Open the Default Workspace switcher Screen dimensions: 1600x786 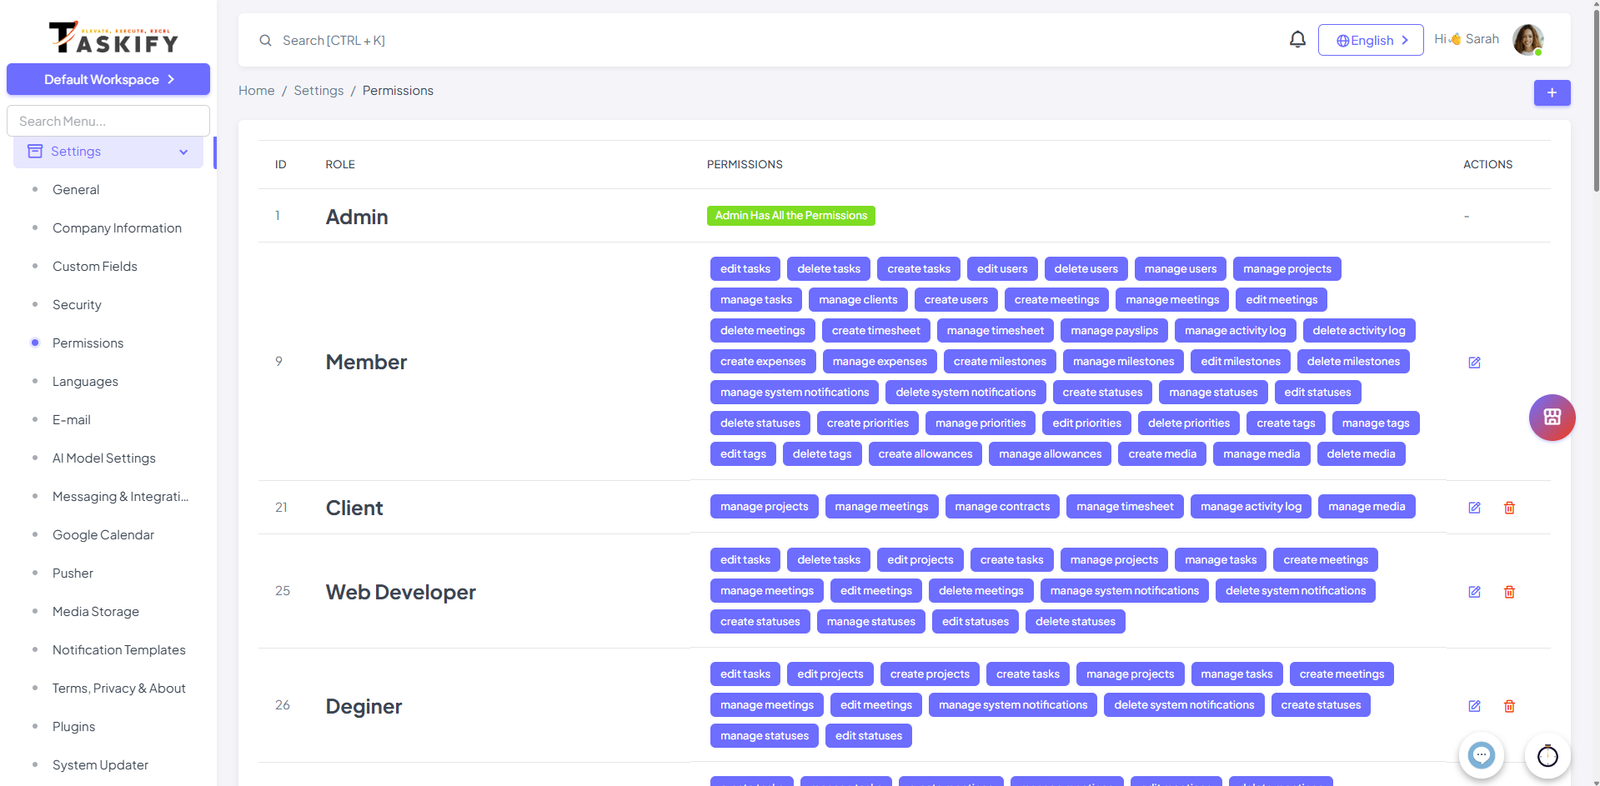point(108,79)
